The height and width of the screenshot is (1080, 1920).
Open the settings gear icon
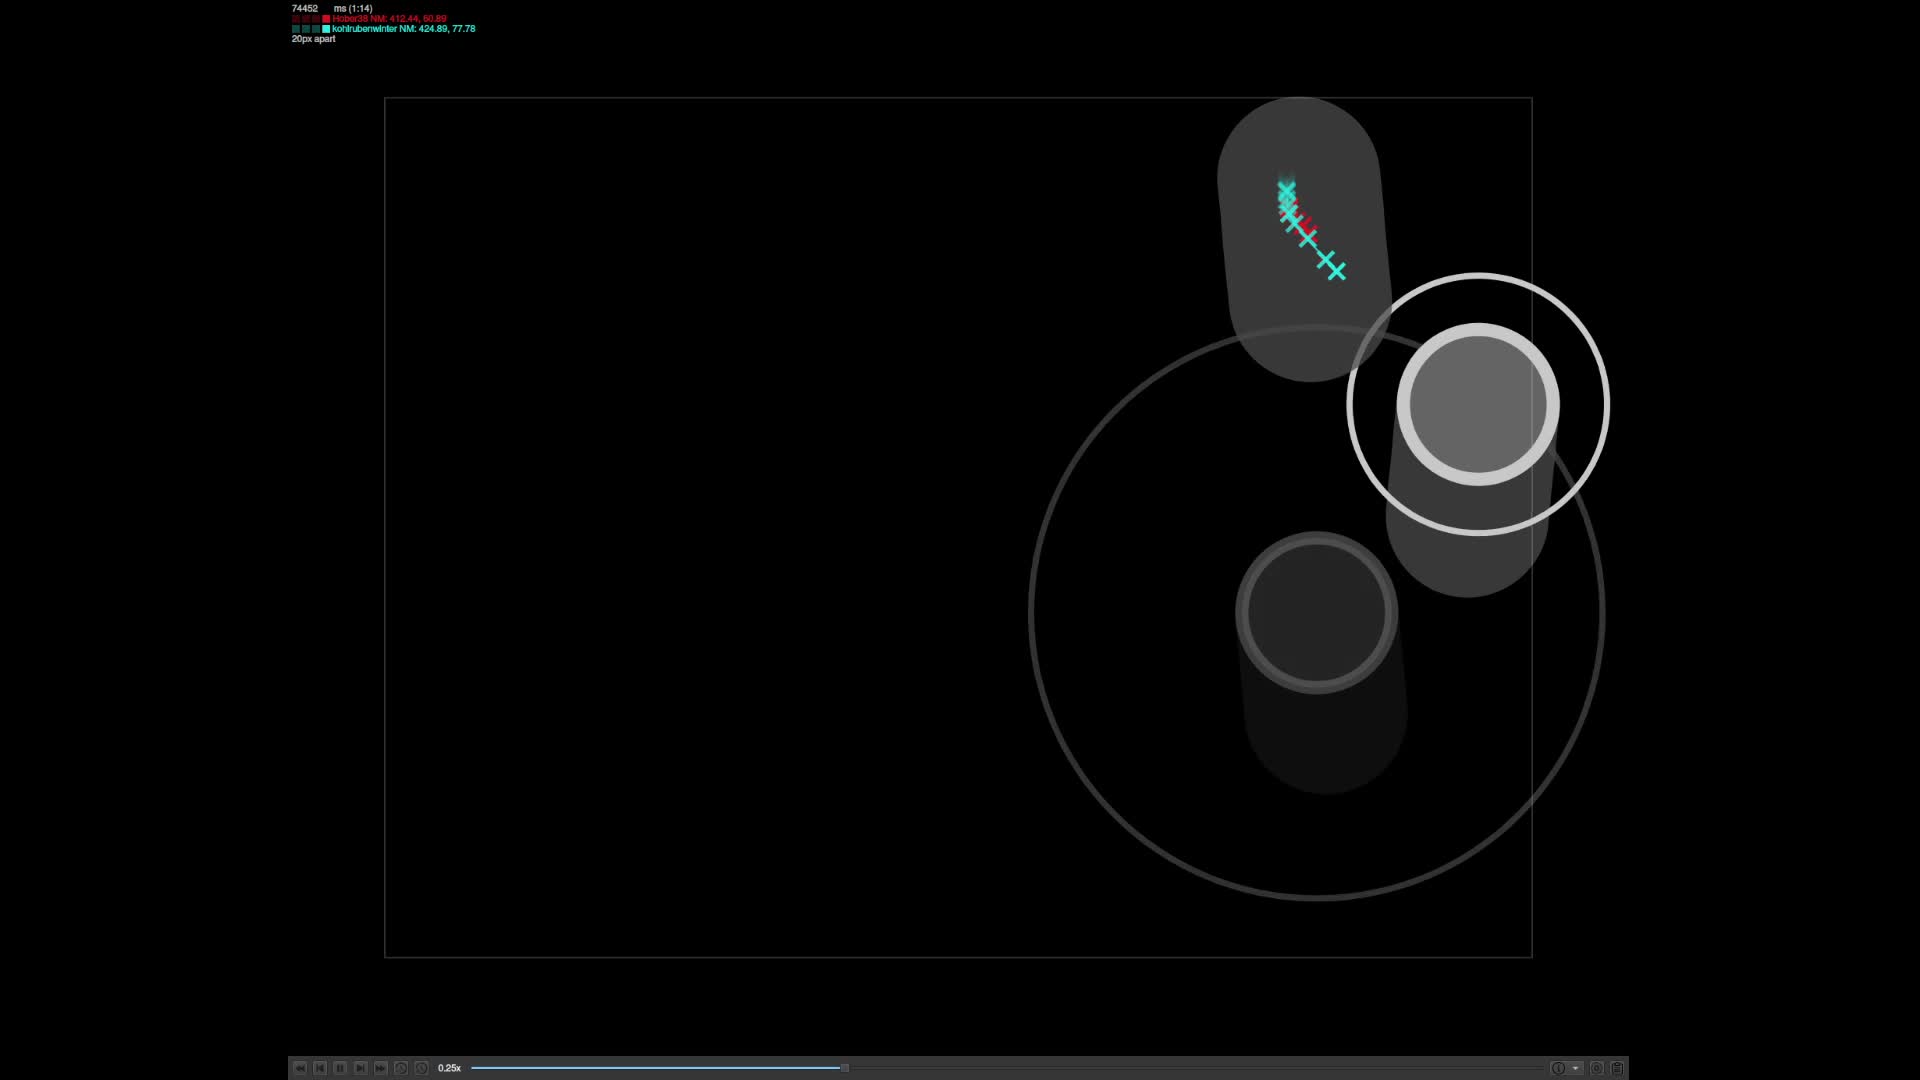(1596, 1068)
